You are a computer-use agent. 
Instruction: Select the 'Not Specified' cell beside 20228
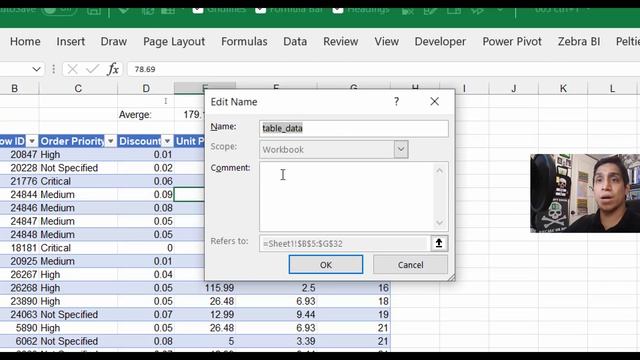point(78,168)
